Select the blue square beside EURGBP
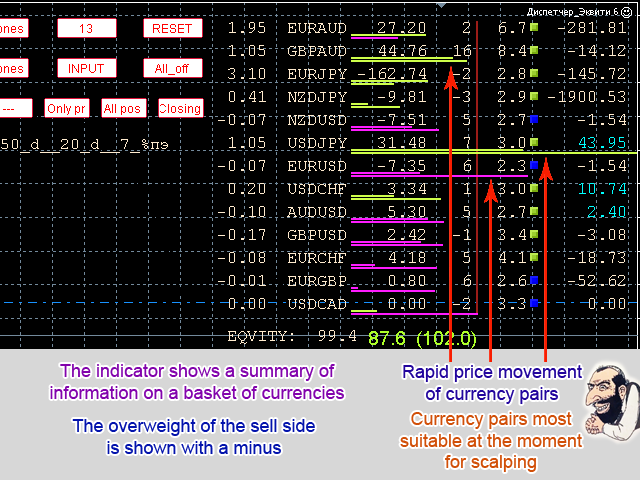This screenshot has width=640, height=480. click(x=534, y=281)
